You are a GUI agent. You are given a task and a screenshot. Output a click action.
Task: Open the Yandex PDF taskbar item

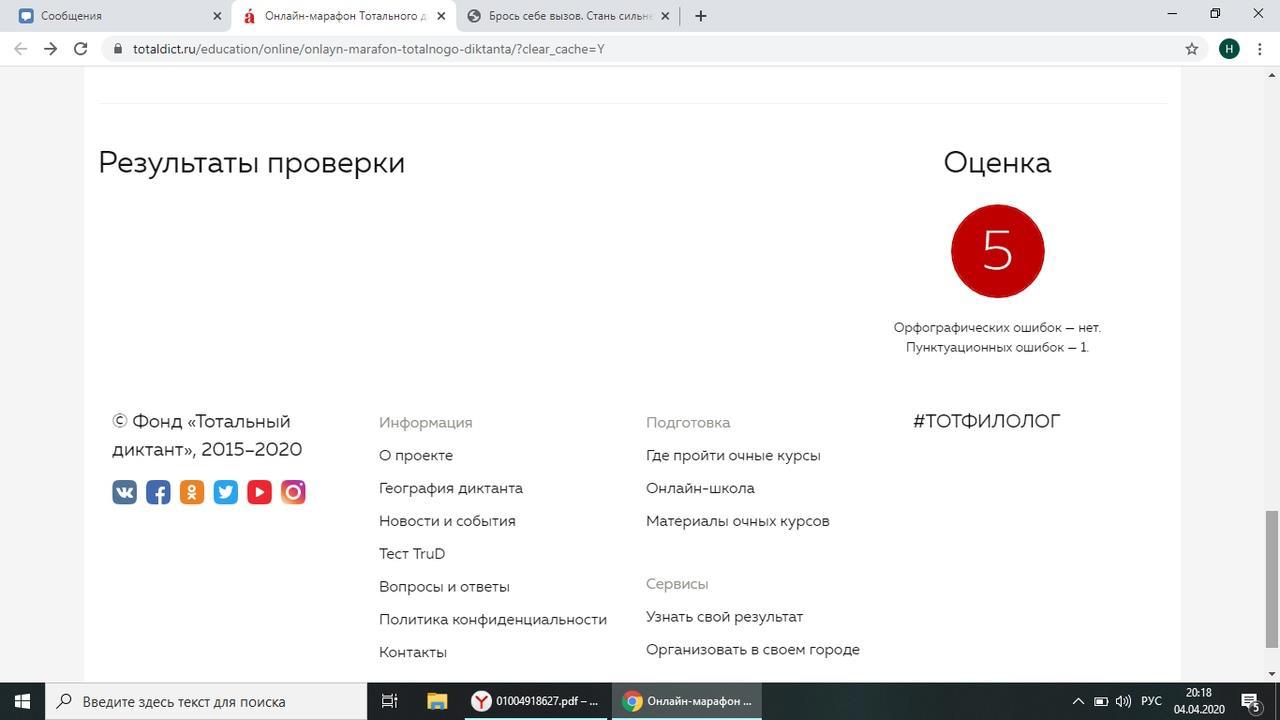click(537, 701)
